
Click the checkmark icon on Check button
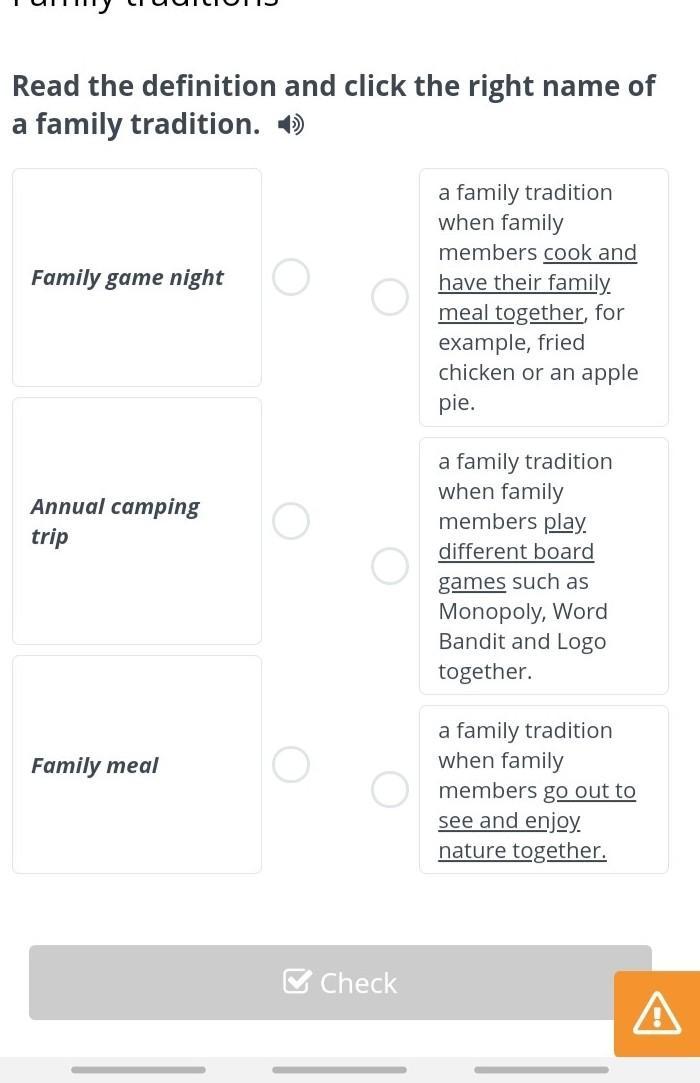coord(297,983)
